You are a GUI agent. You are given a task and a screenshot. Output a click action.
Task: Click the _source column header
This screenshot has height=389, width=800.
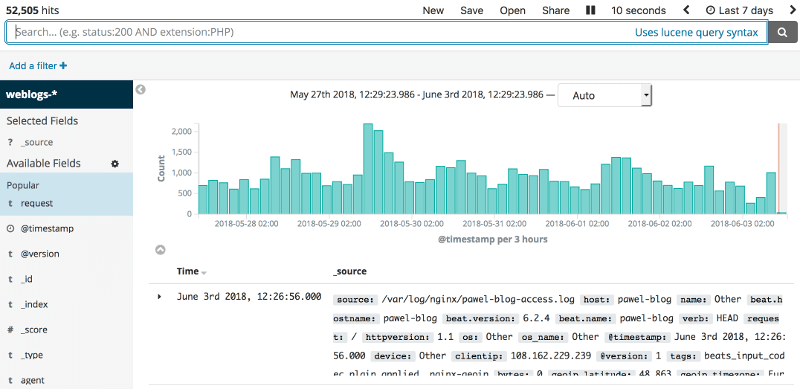click(349, 271)
